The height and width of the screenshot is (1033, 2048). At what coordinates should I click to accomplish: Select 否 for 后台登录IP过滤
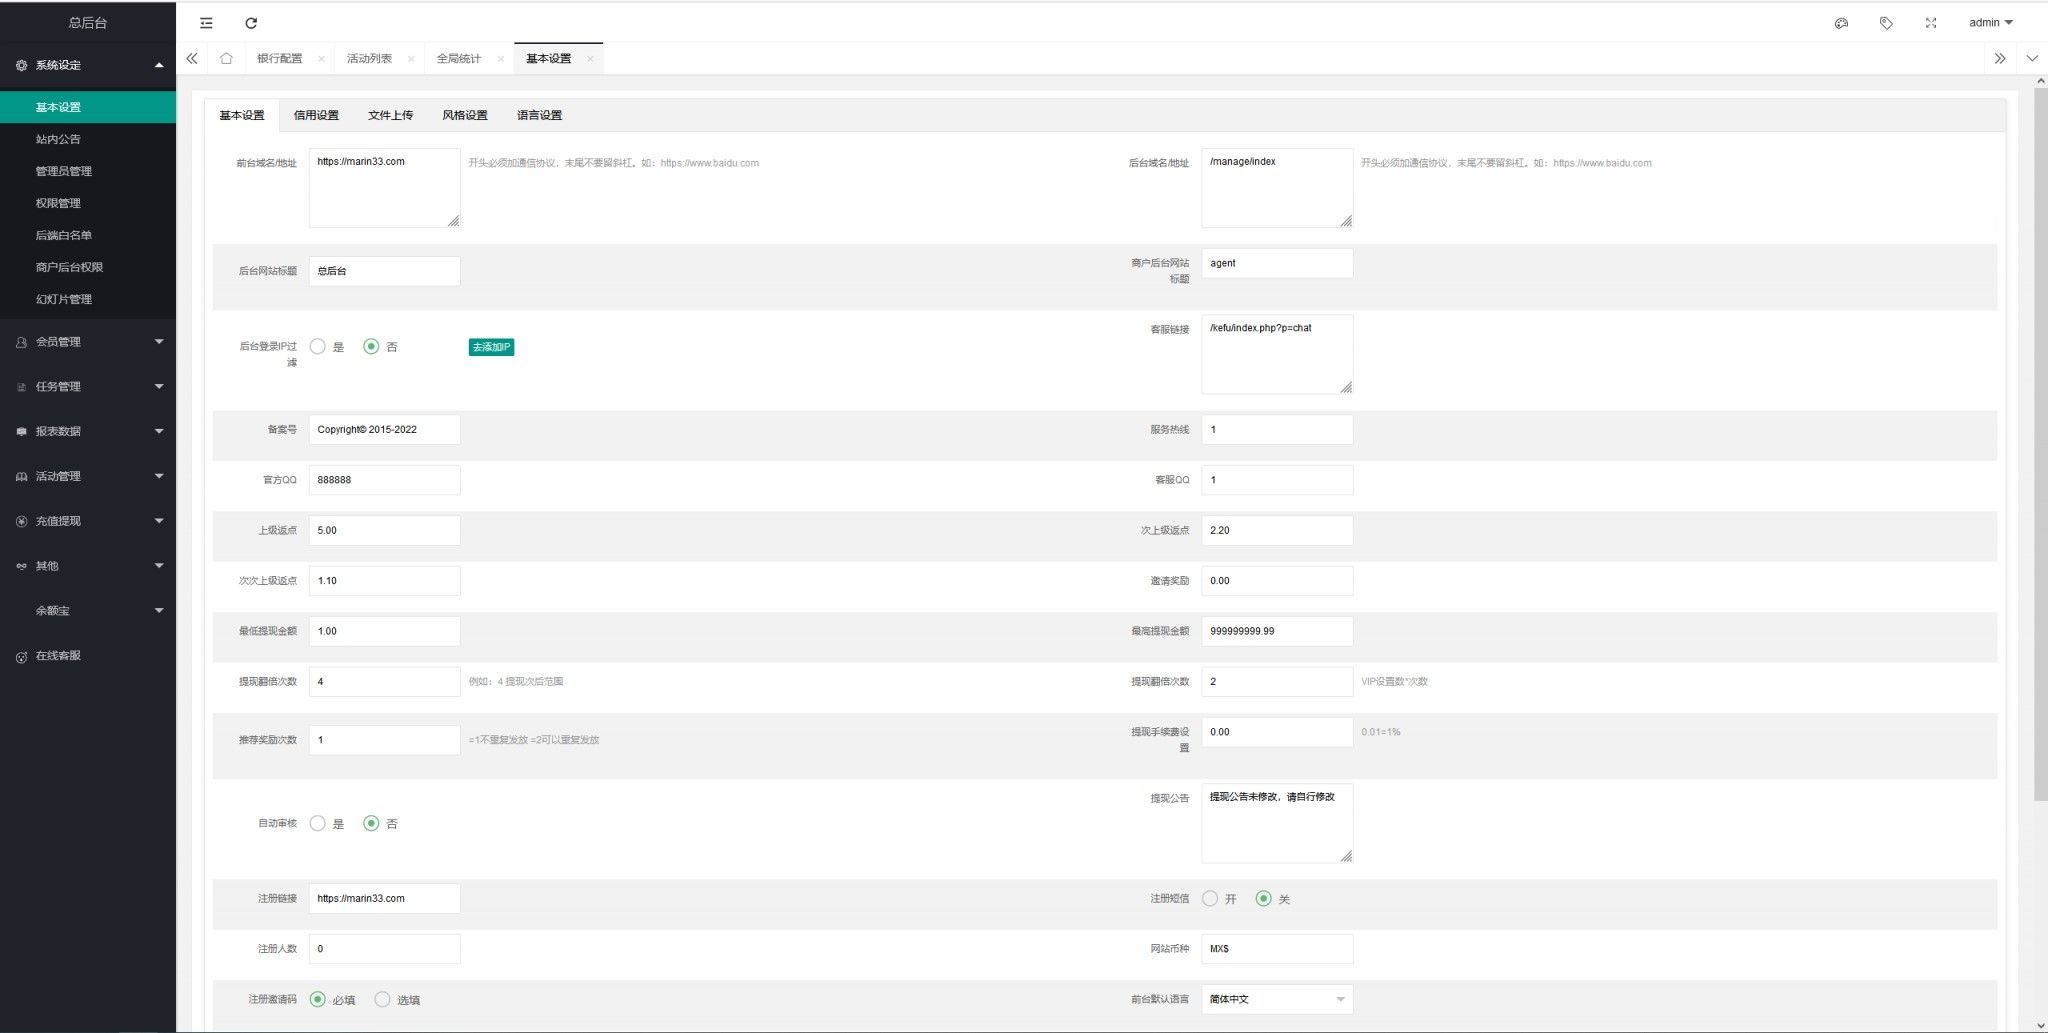[371, 346]
